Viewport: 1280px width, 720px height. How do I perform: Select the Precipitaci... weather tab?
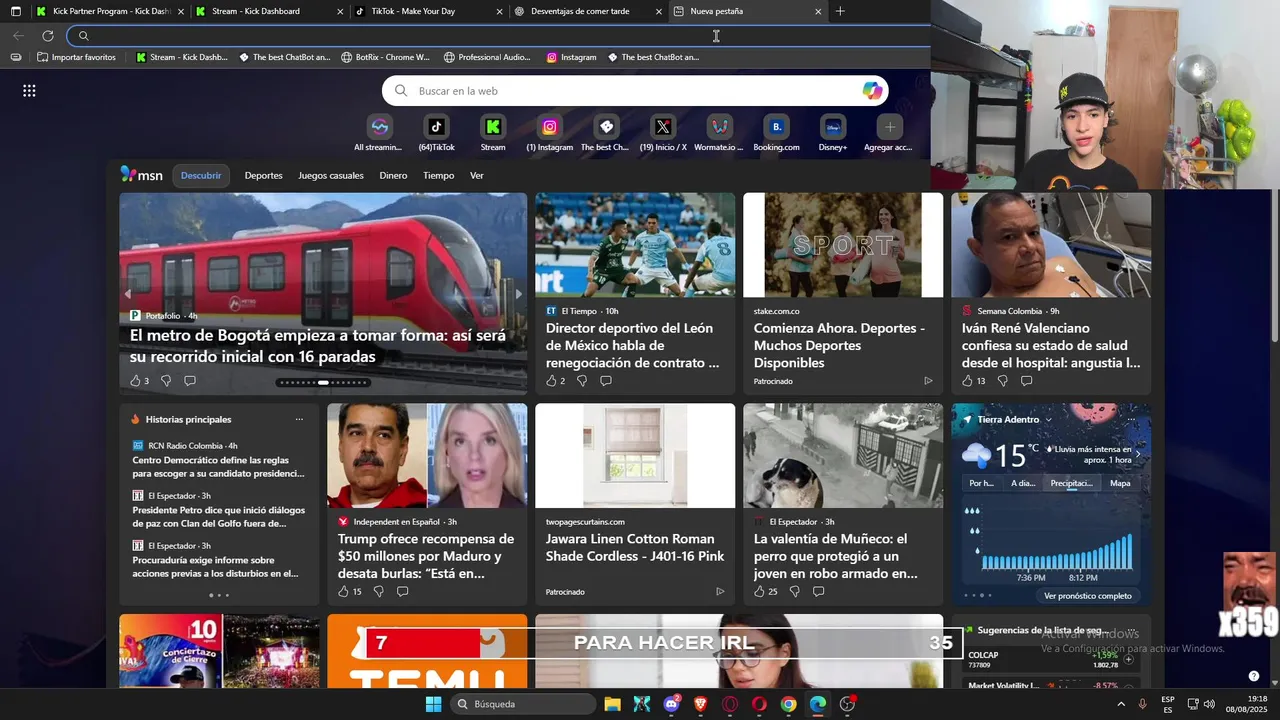click(x=1072, y=483)
